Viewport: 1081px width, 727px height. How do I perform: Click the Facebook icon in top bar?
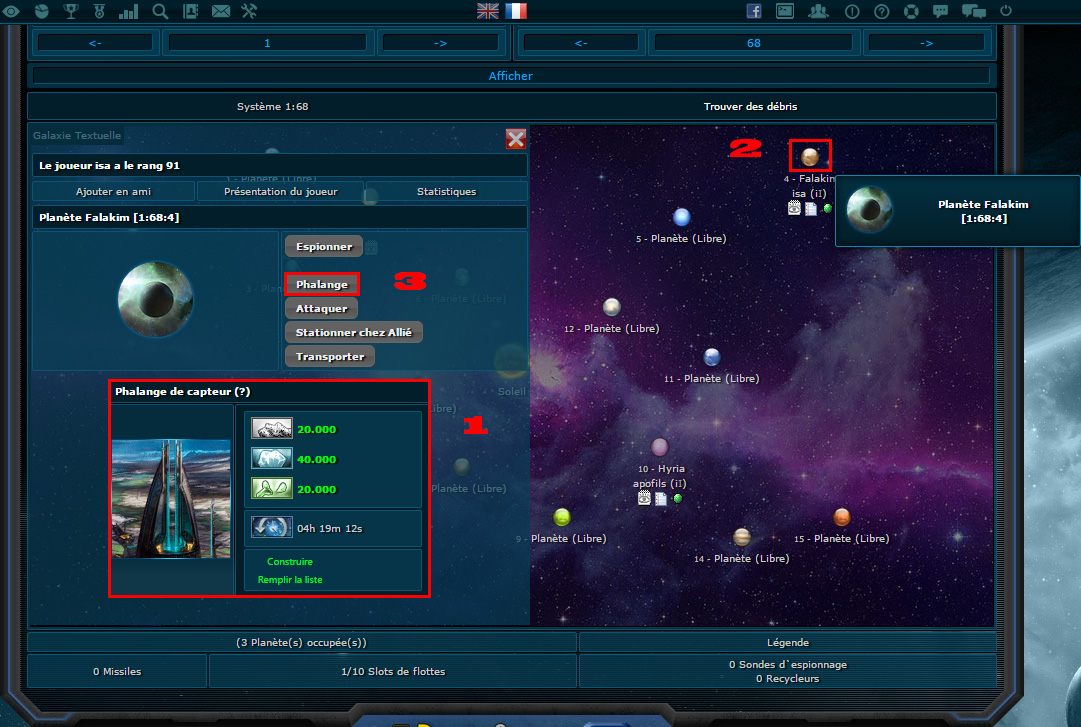pyautogui.click(x=755, y=12)
